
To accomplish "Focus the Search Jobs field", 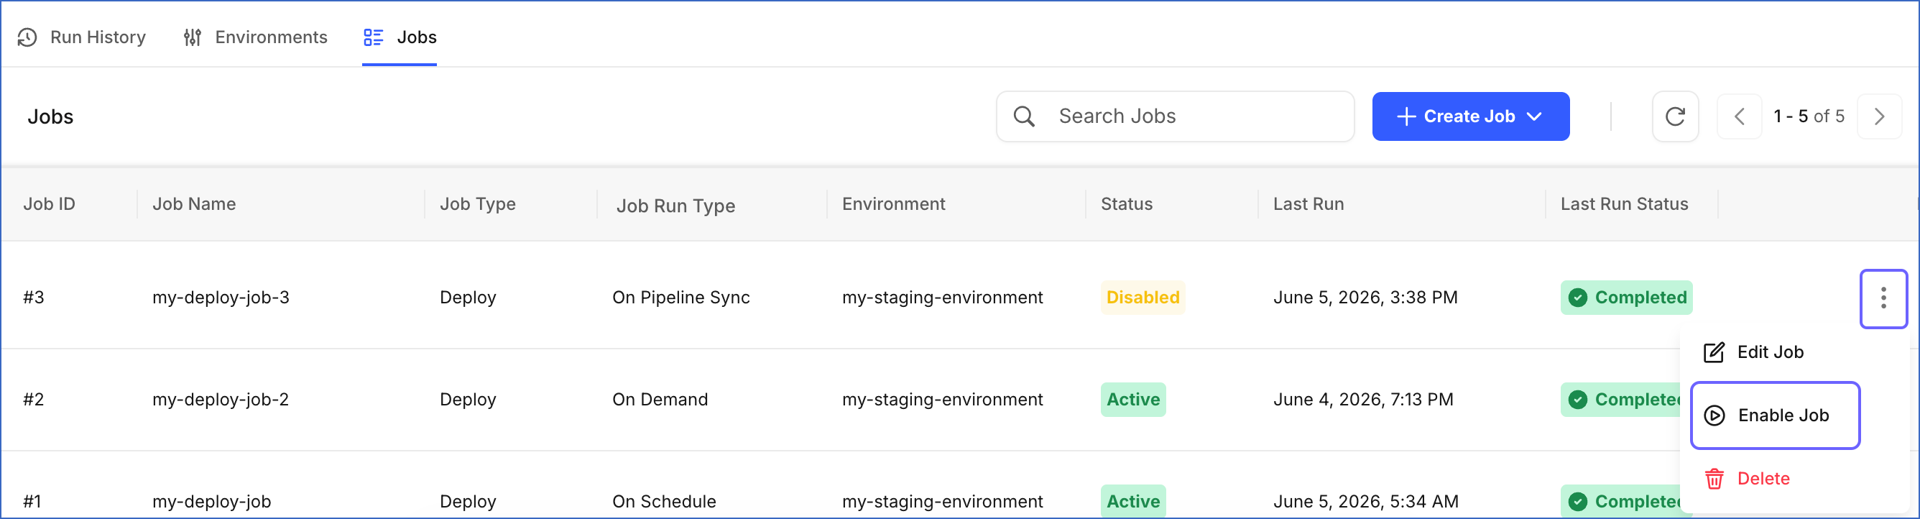I will point(1175,116).
